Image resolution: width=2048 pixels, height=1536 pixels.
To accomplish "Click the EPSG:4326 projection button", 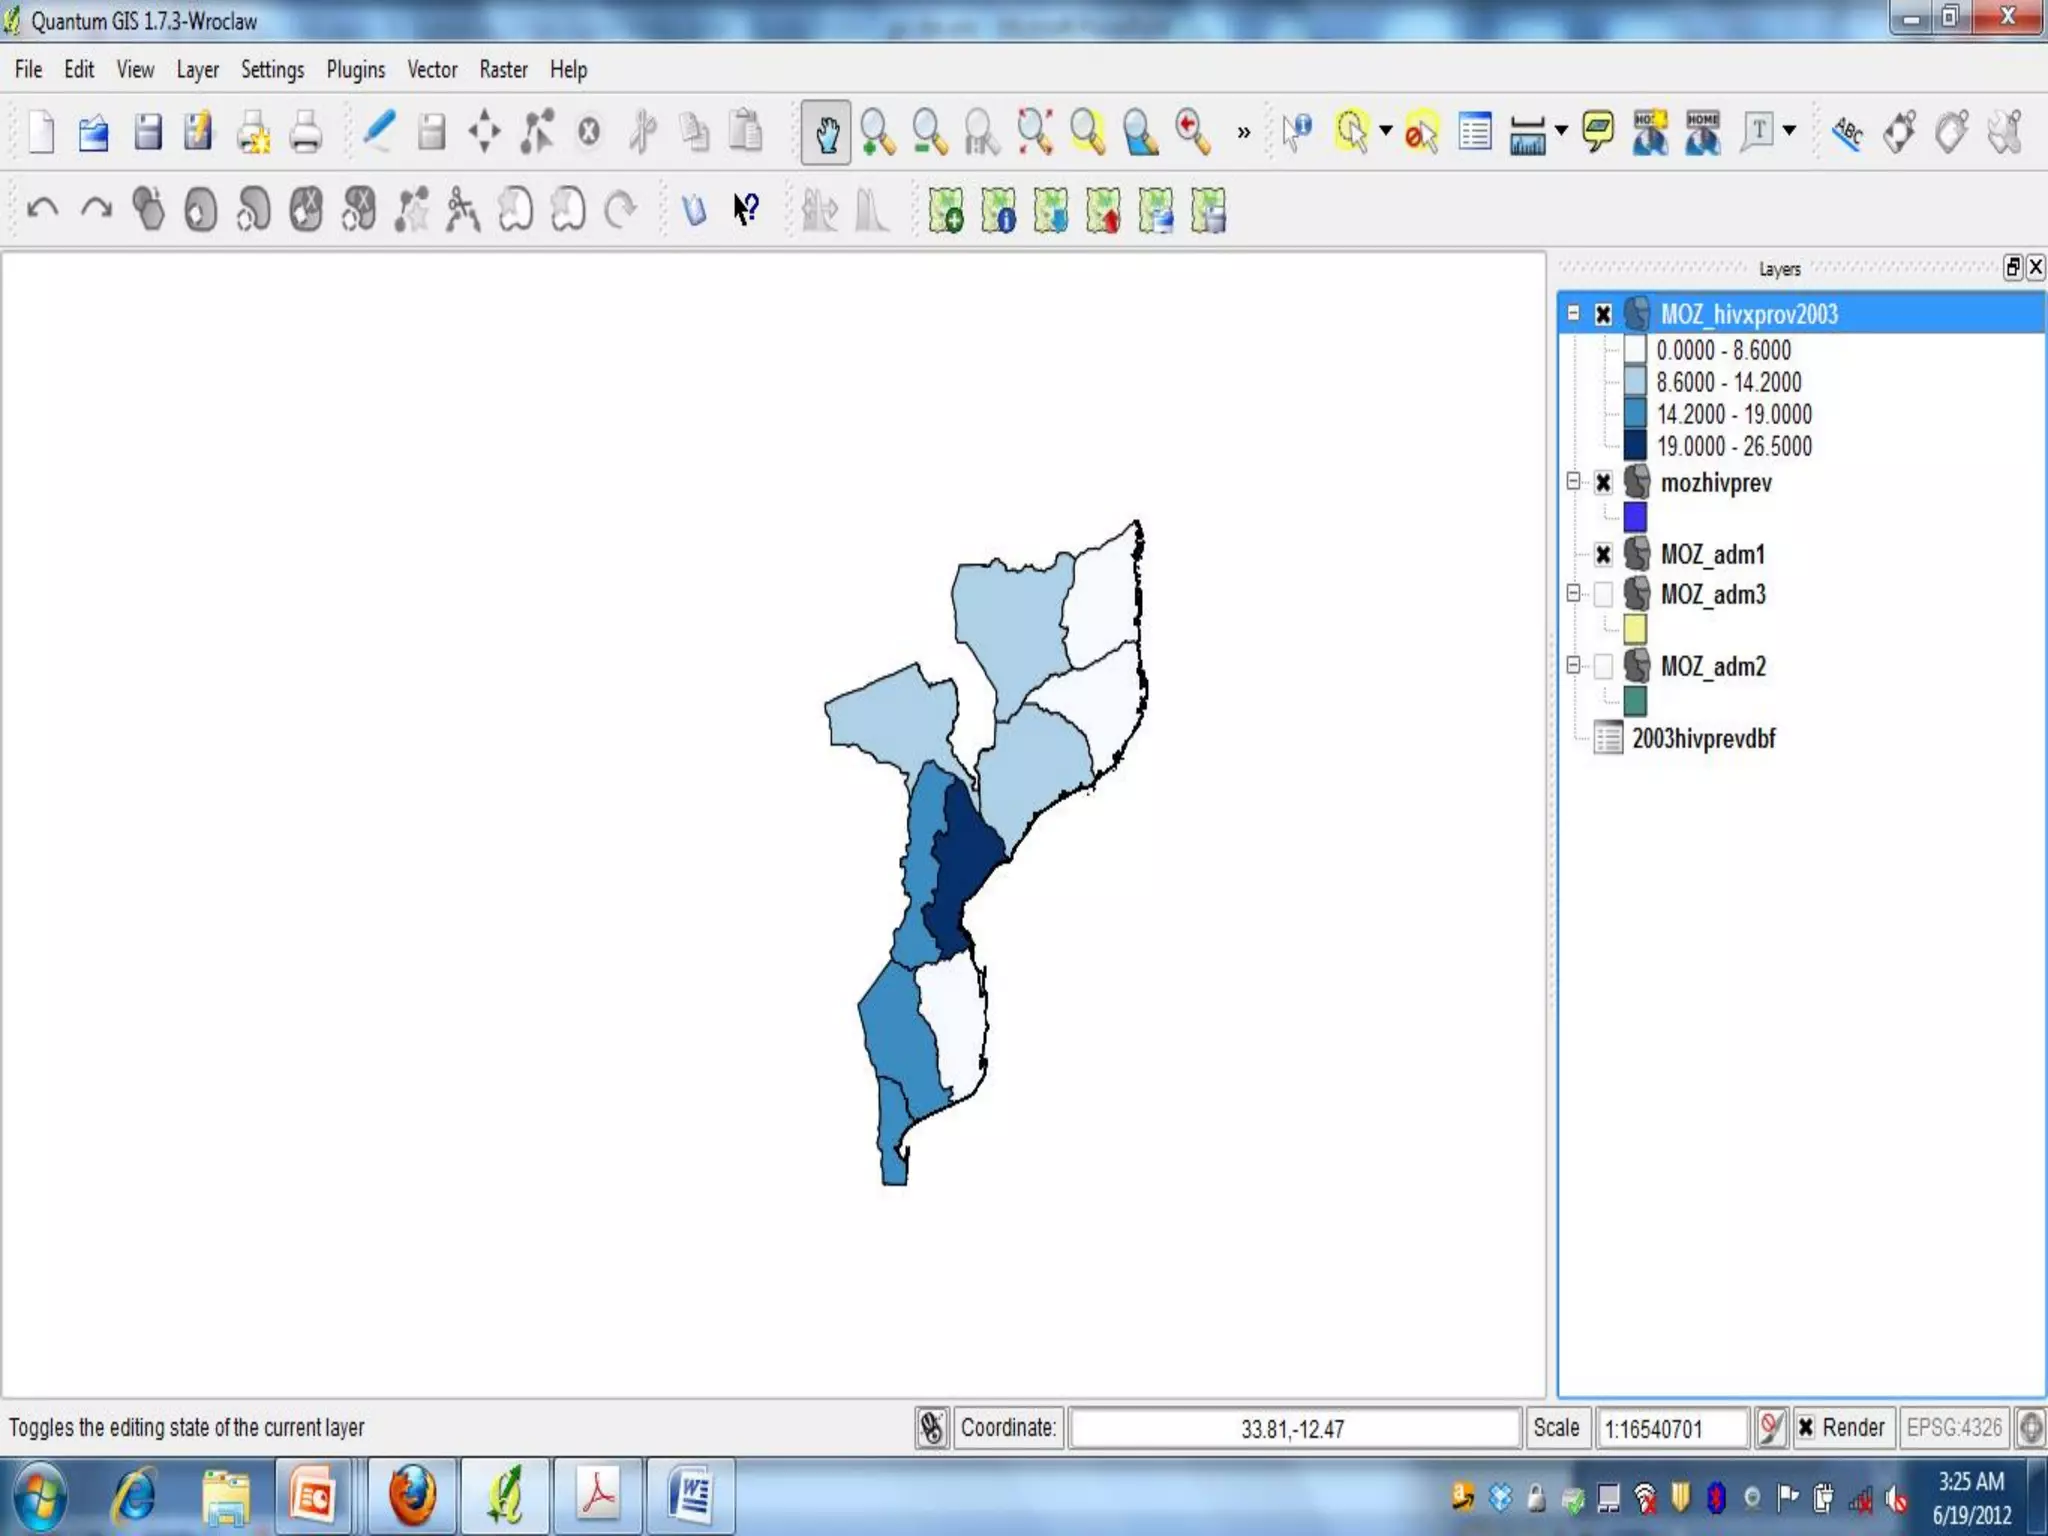I will click(1953, 1427).
